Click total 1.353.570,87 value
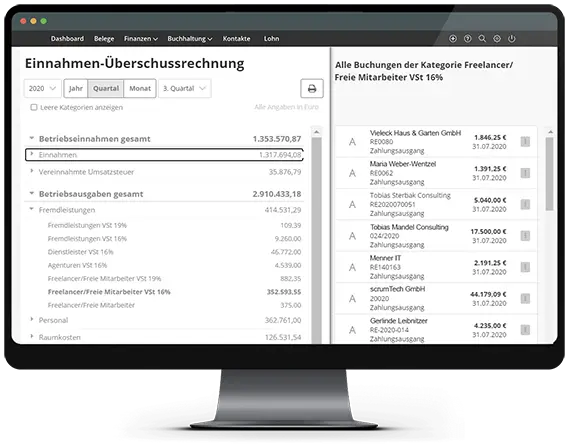 277,139
